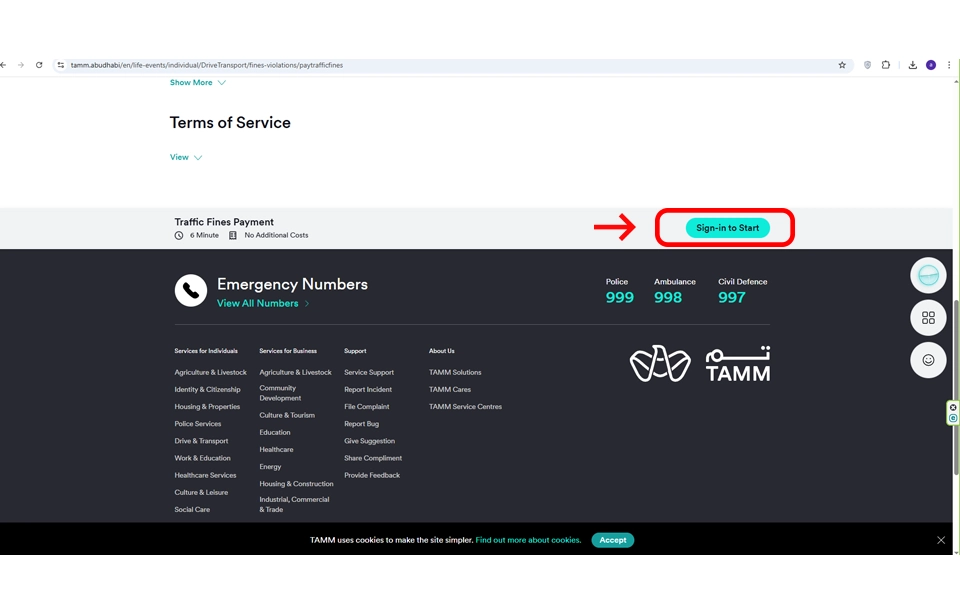Open Find out more about cookies link

528,540
